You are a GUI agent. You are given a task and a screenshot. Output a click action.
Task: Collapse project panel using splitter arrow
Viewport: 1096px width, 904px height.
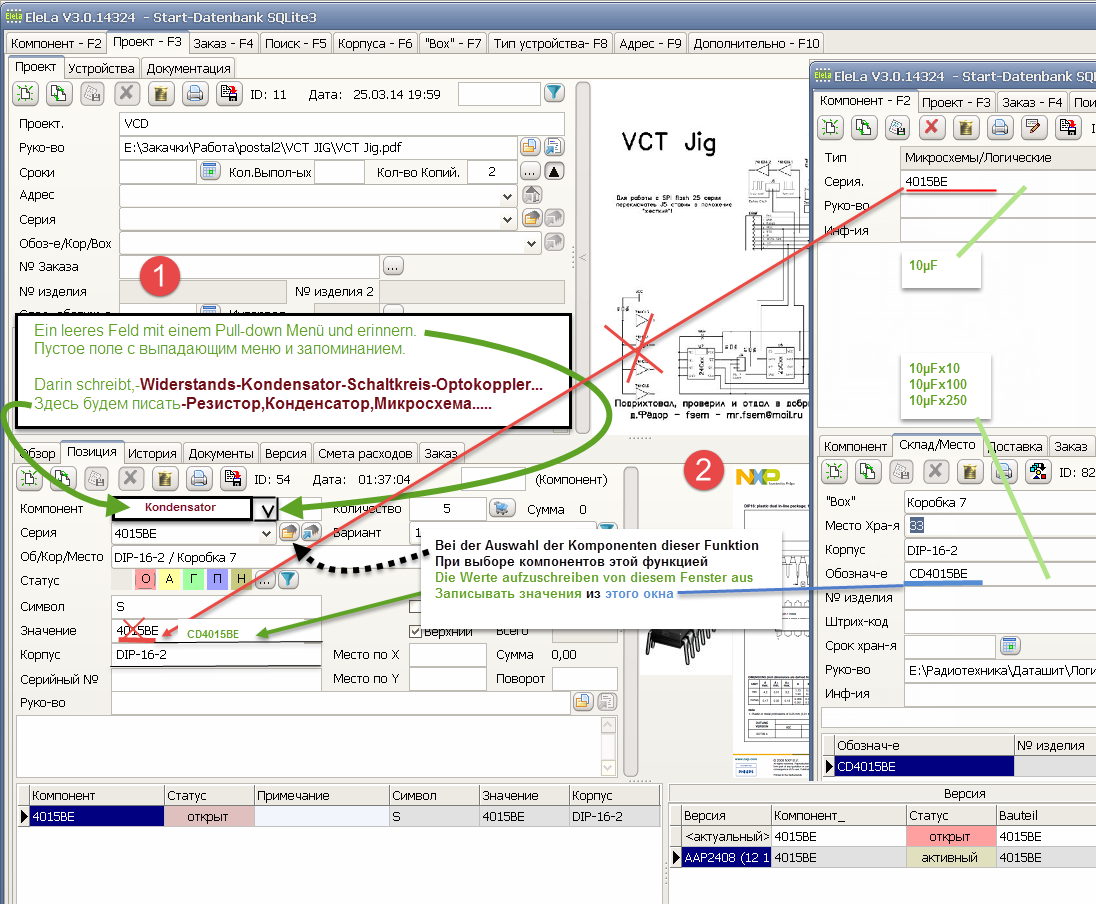pos(582,257)
